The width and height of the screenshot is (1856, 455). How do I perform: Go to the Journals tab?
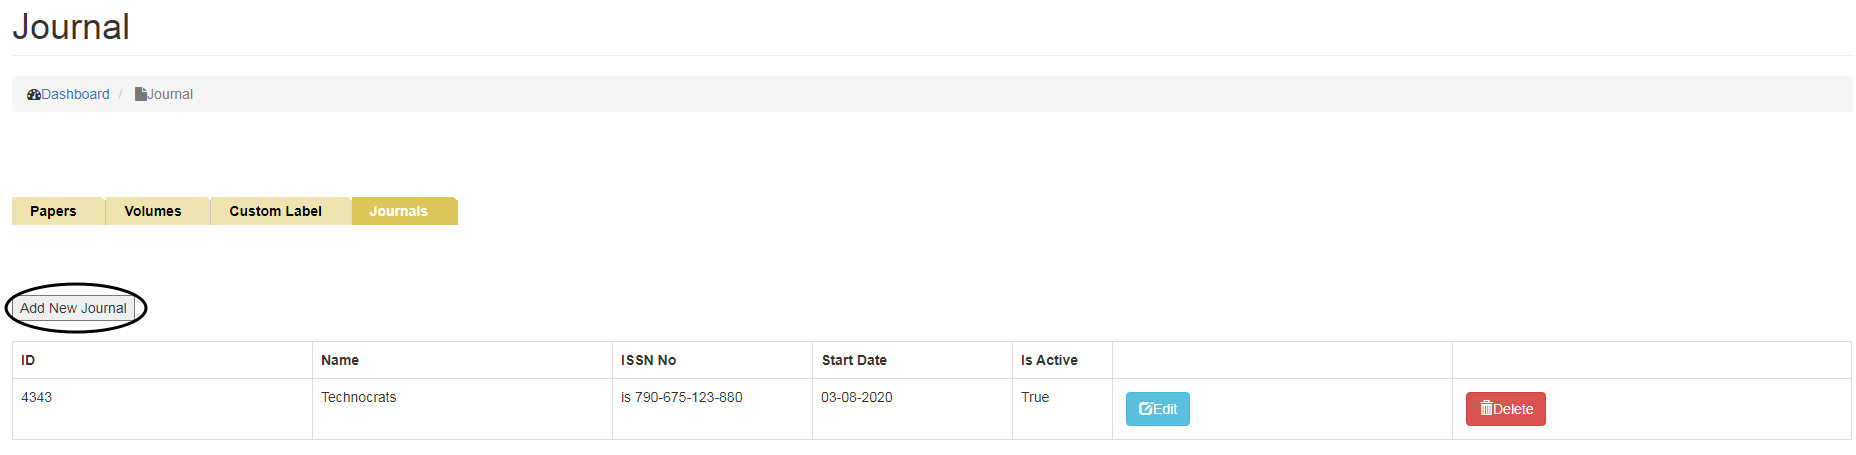tap(398, 211)
